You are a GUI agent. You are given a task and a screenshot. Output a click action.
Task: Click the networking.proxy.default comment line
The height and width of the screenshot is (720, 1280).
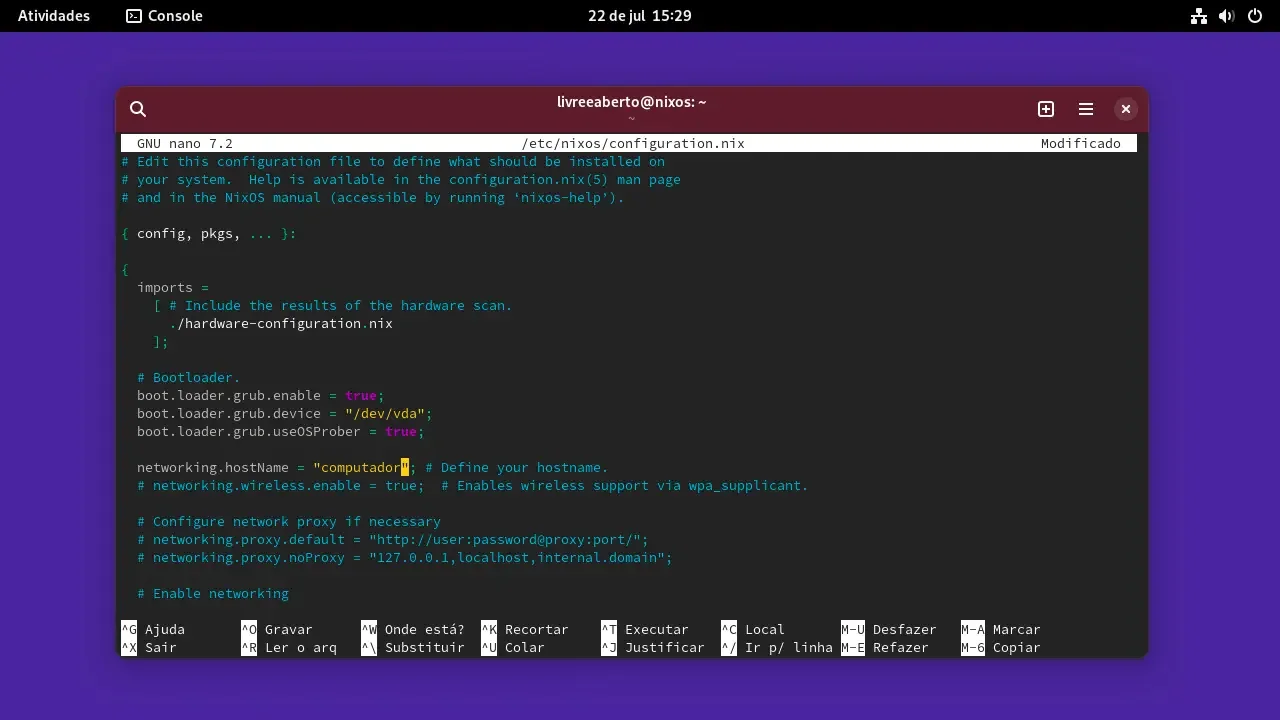393,540
